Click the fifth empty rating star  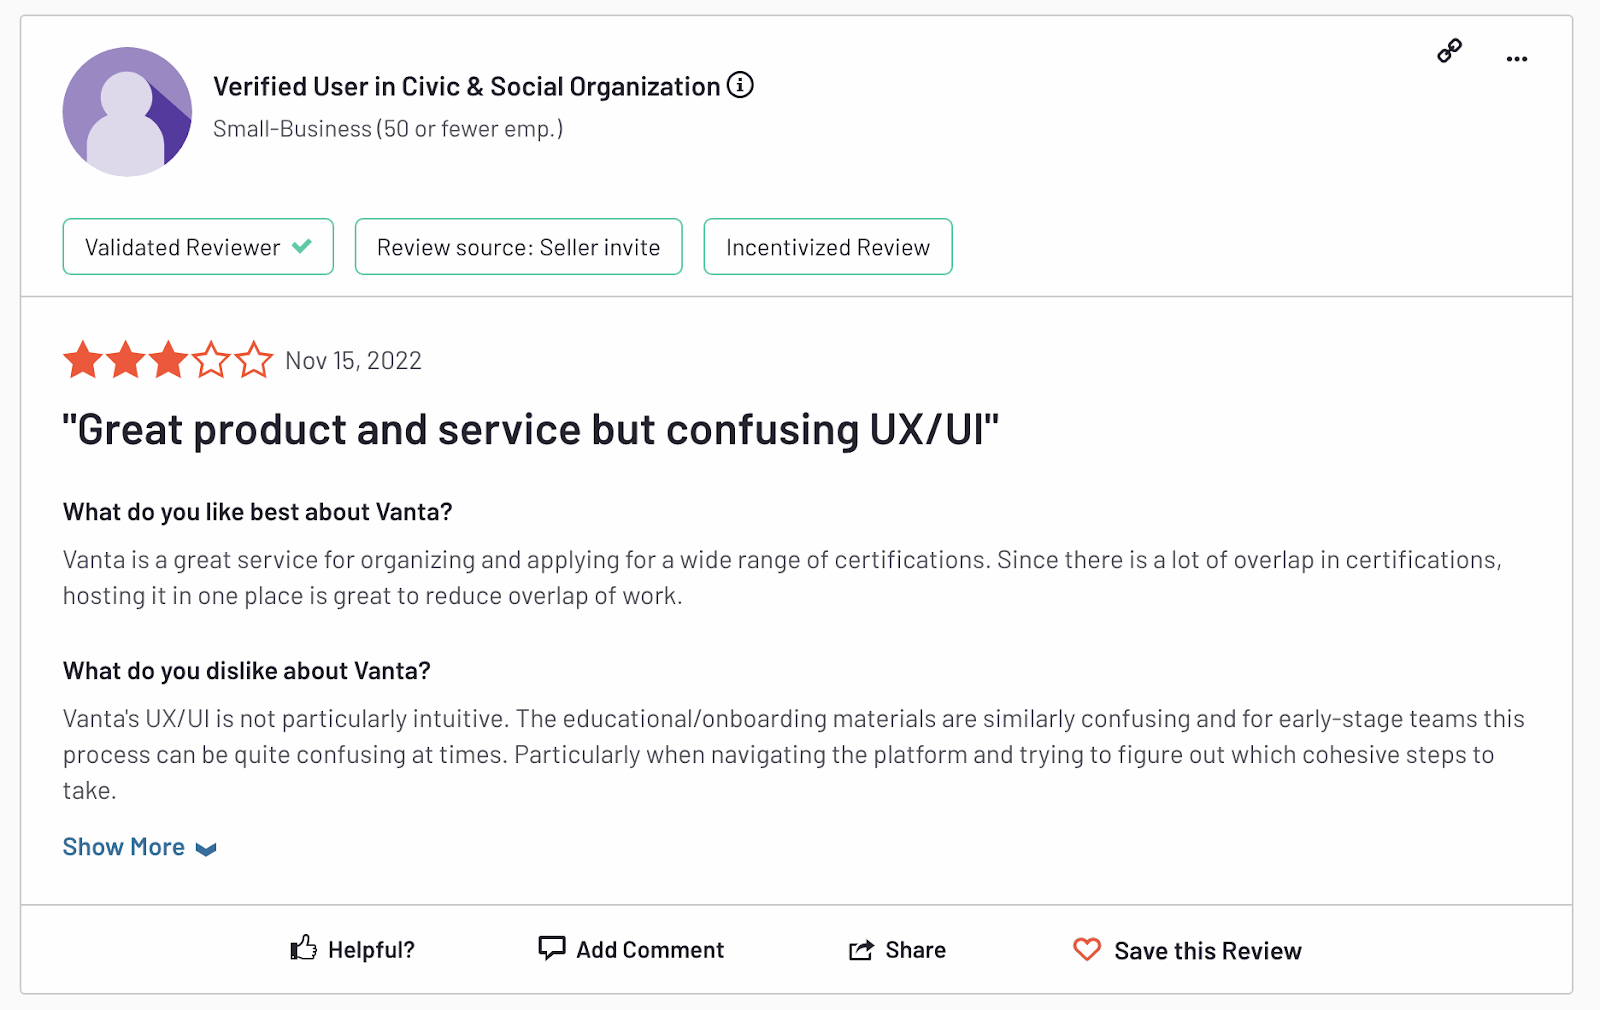pos(254,360)
